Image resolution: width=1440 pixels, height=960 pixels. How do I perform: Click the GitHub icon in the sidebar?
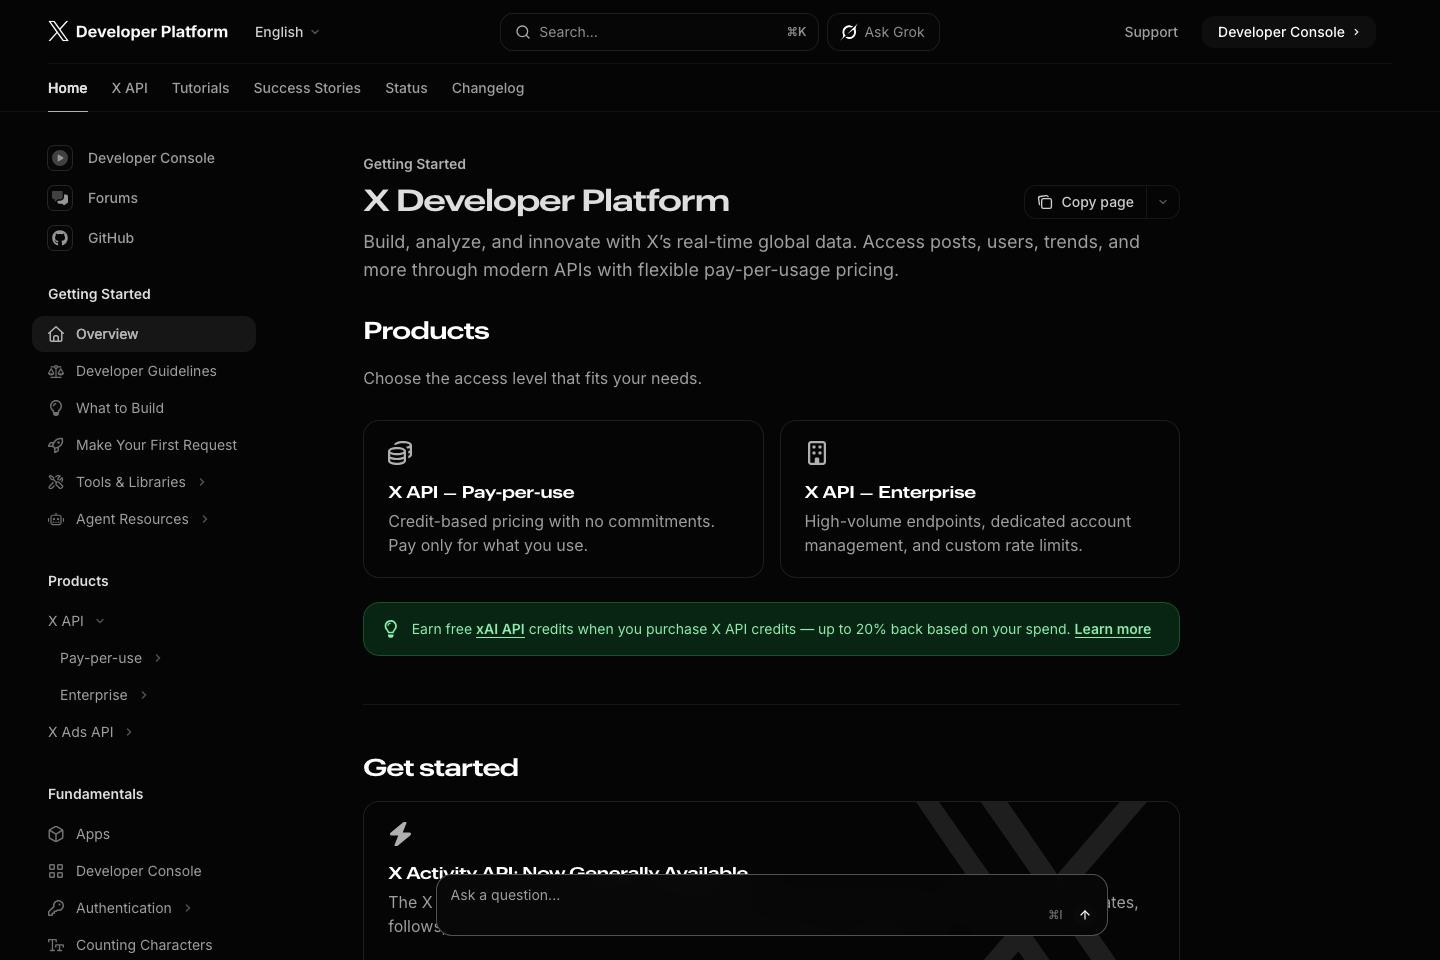click(60, 238)
